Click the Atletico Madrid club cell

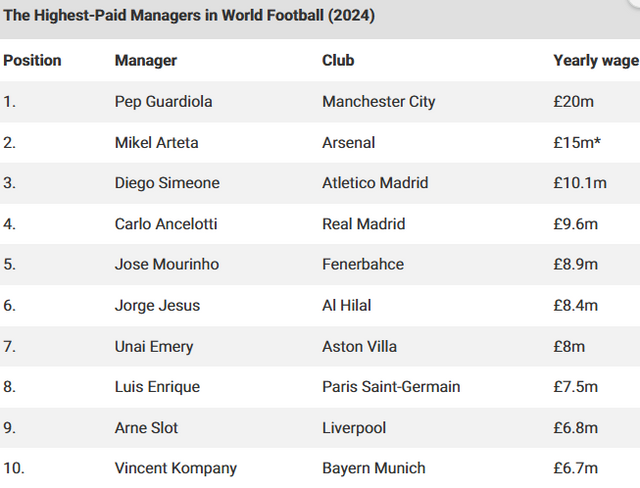click(x=375, y=183)
